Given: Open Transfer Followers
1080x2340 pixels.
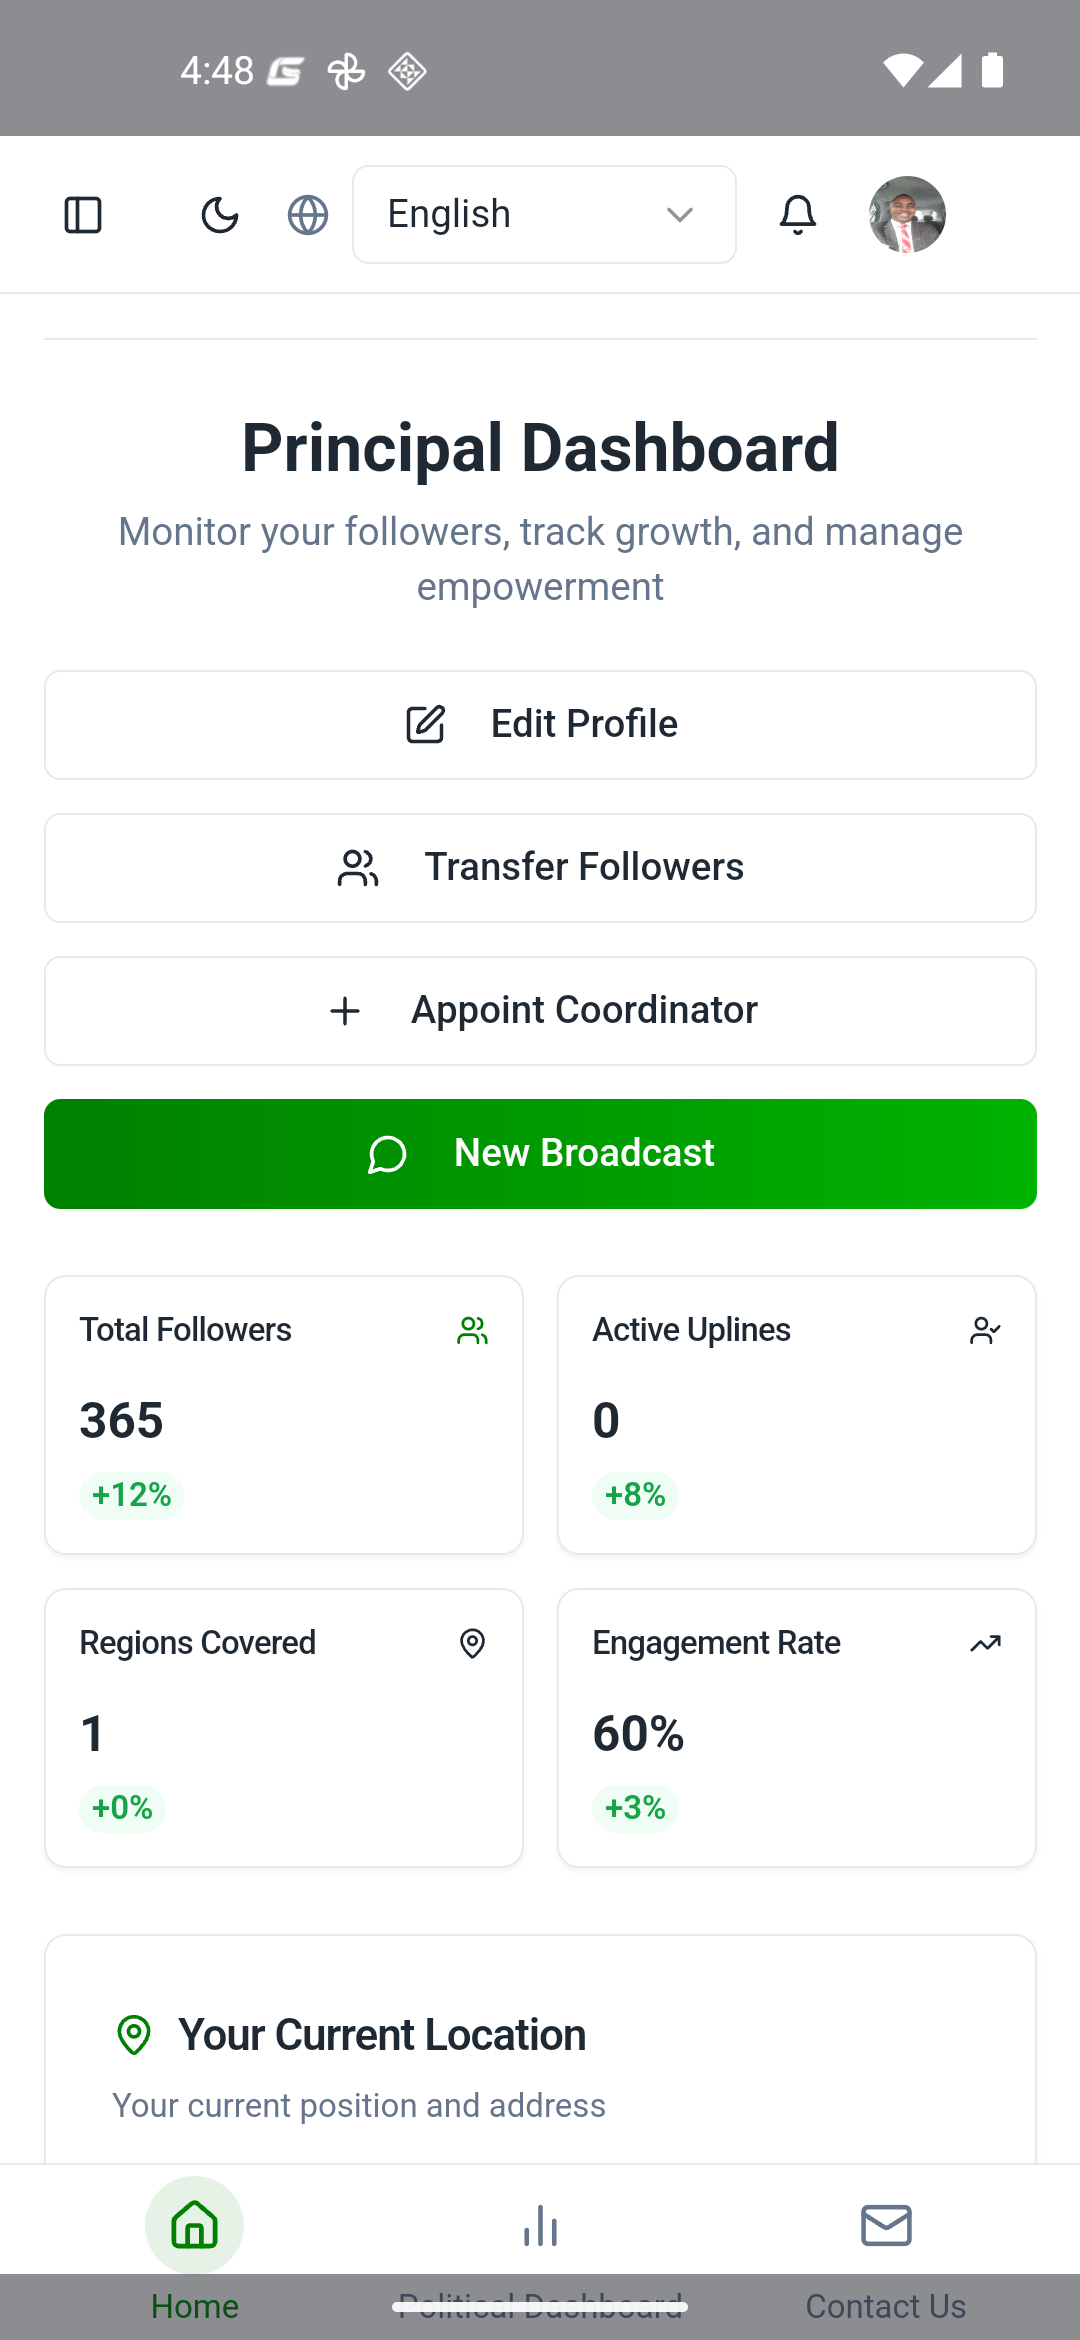Looking at the screenshot, I should click(540, 868).
